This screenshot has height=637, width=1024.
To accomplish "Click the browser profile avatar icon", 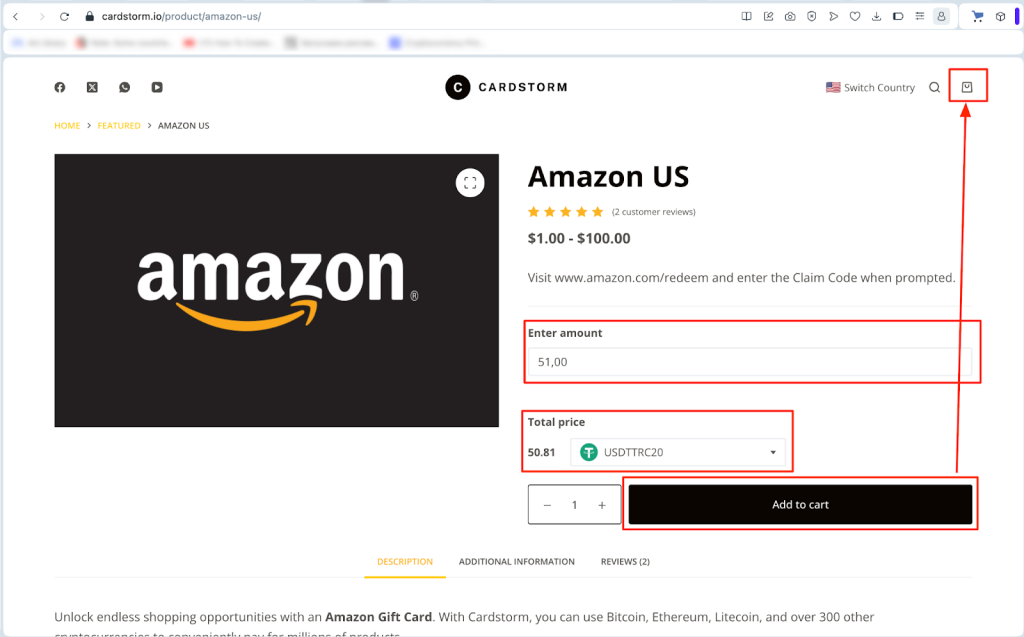I will pyautogui.click(x=940, y=16).
